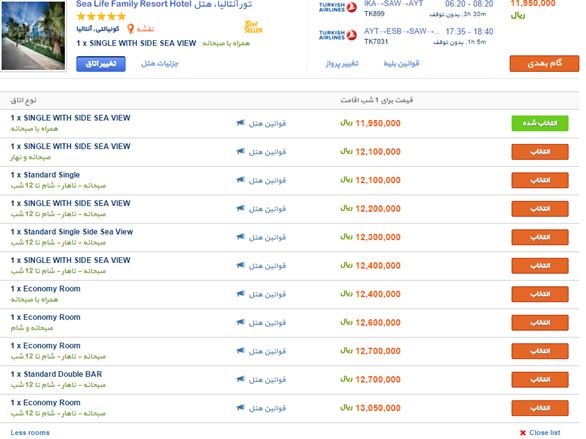The height and width of the screenshot is (439, 586).
Task: Click the megaphone icon in the 13,050,000 row
Action: coord(241,407)
